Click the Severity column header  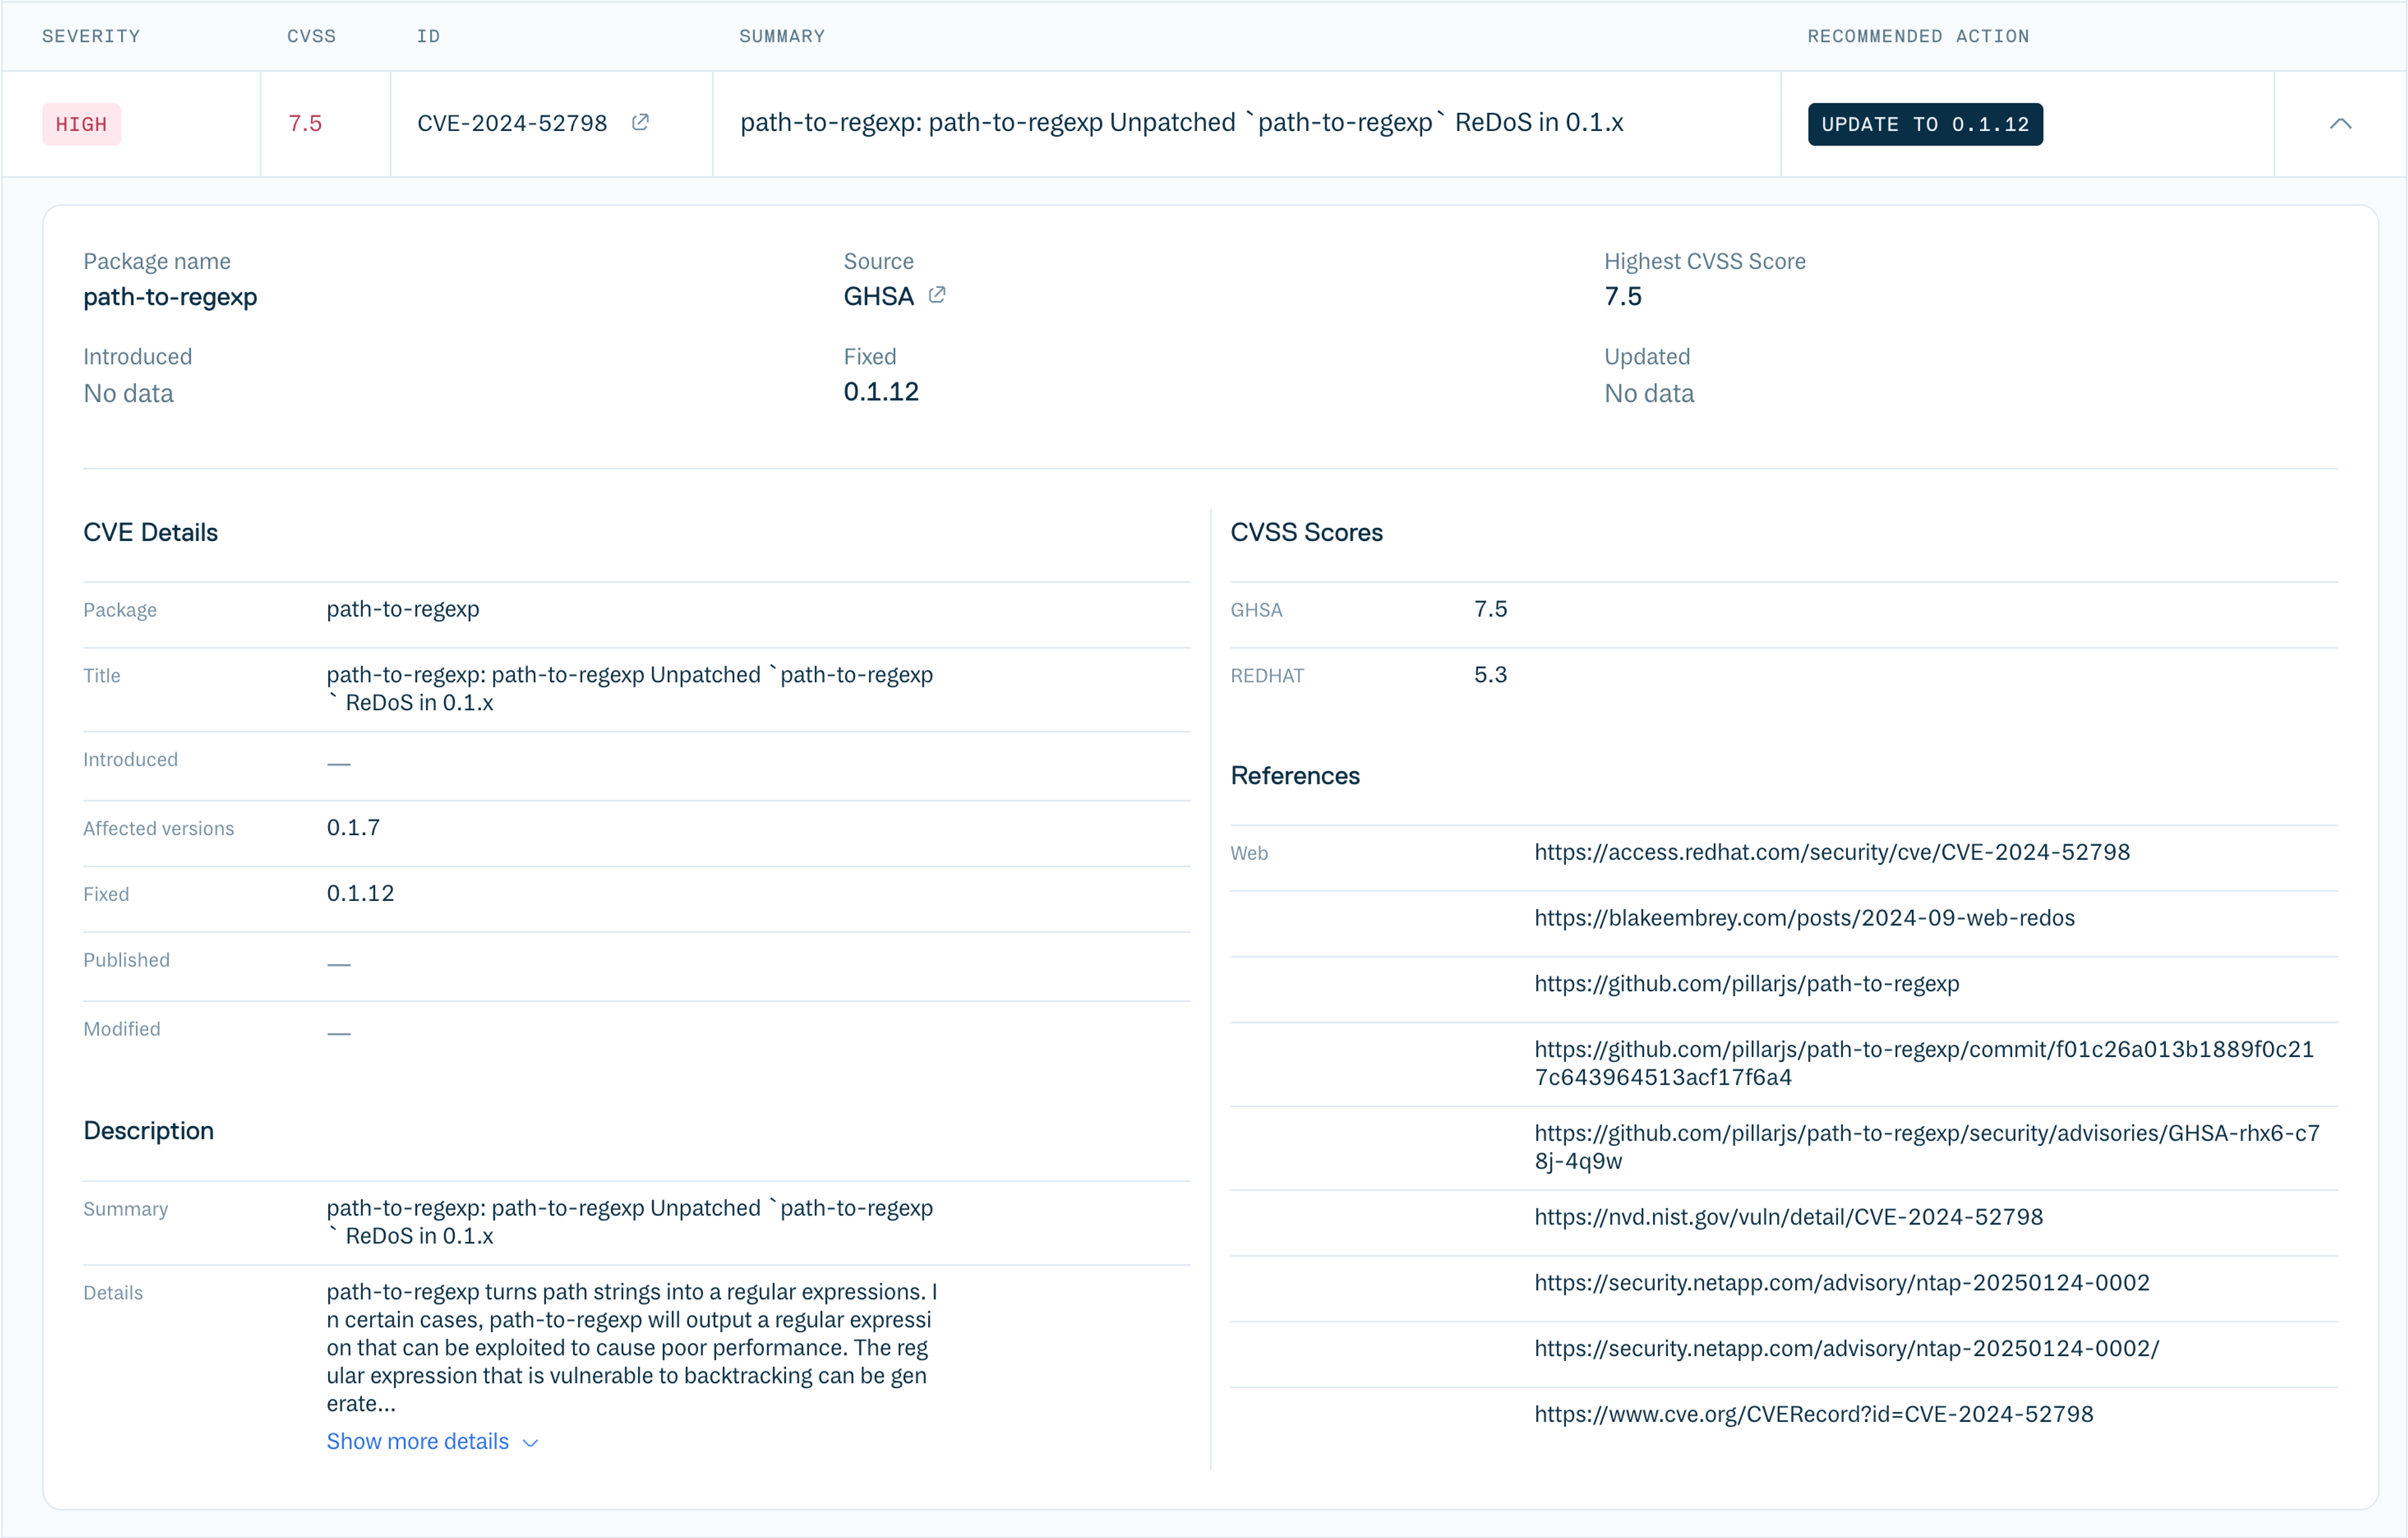[91, 36]
